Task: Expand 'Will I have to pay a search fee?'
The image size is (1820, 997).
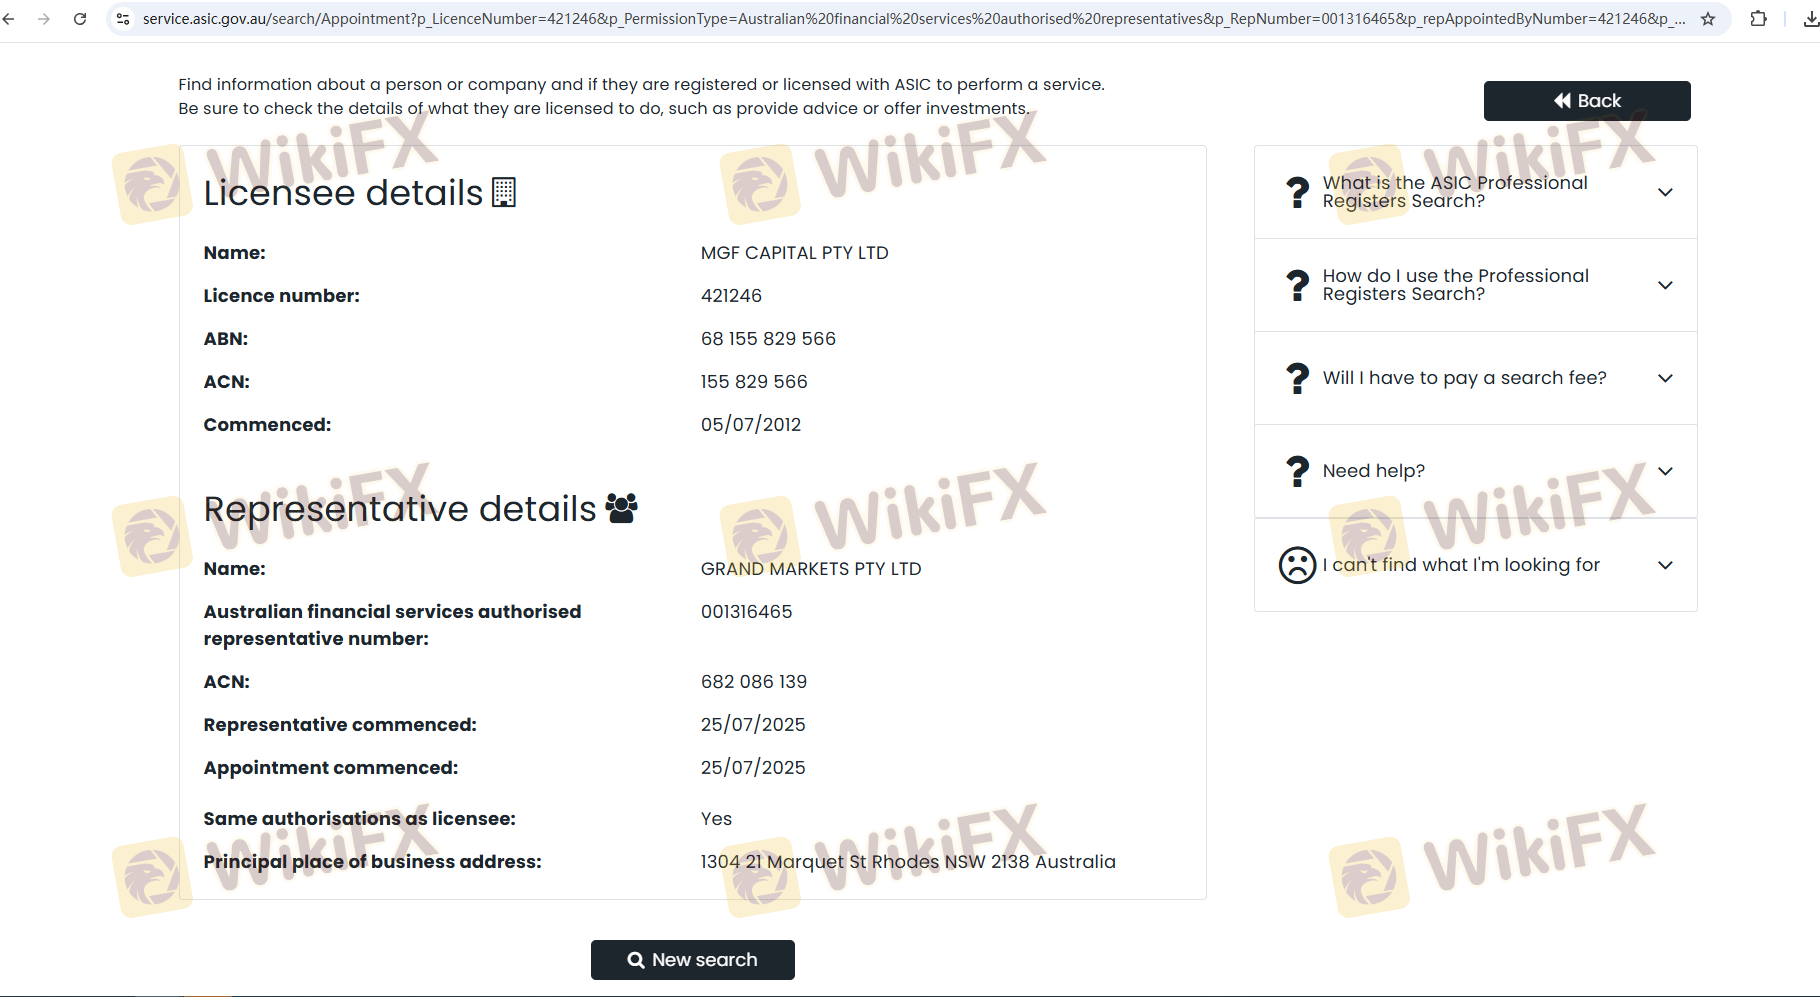Action: click(x=1665, y=378)
